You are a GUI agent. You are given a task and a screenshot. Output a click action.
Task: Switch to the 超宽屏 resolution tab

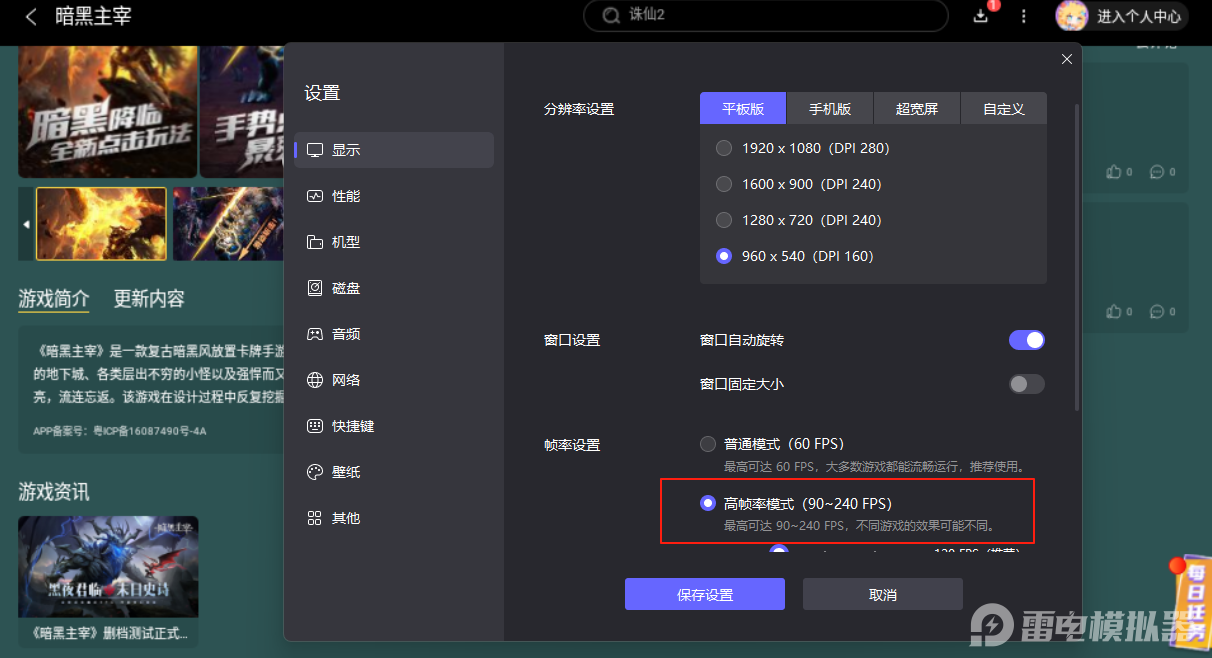pyautogui.click(x=917, y=108)
